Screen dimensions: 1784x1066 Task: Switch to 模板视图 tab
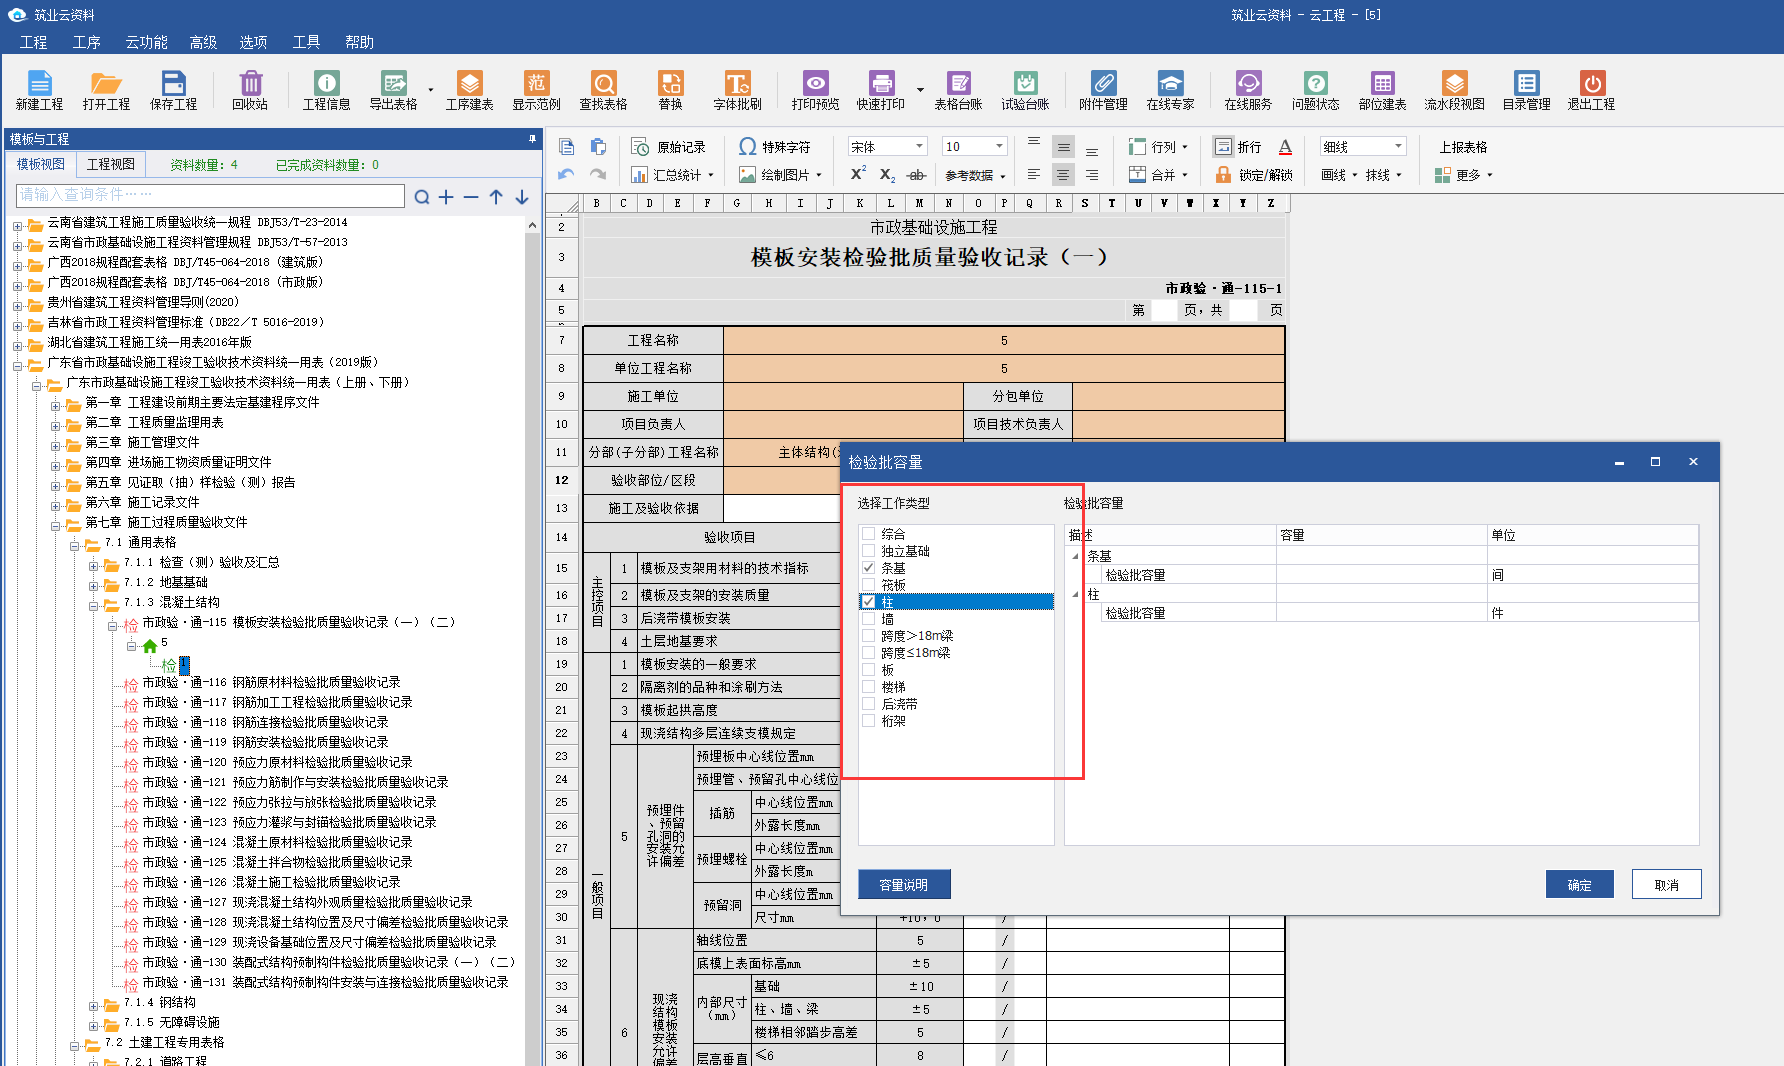(x=41, y=164)
